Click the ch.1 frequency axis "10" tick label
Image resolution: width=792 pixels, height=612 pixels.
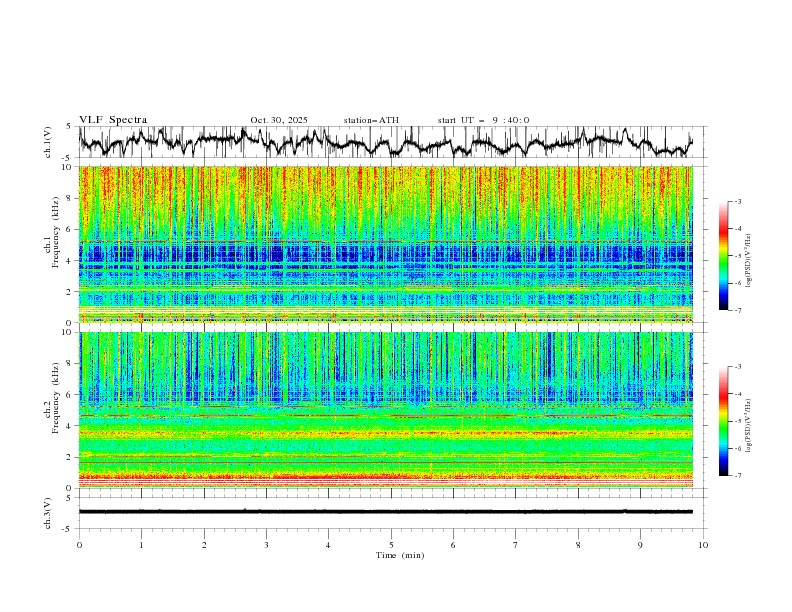pyautogui.click(x=69, y=167)
